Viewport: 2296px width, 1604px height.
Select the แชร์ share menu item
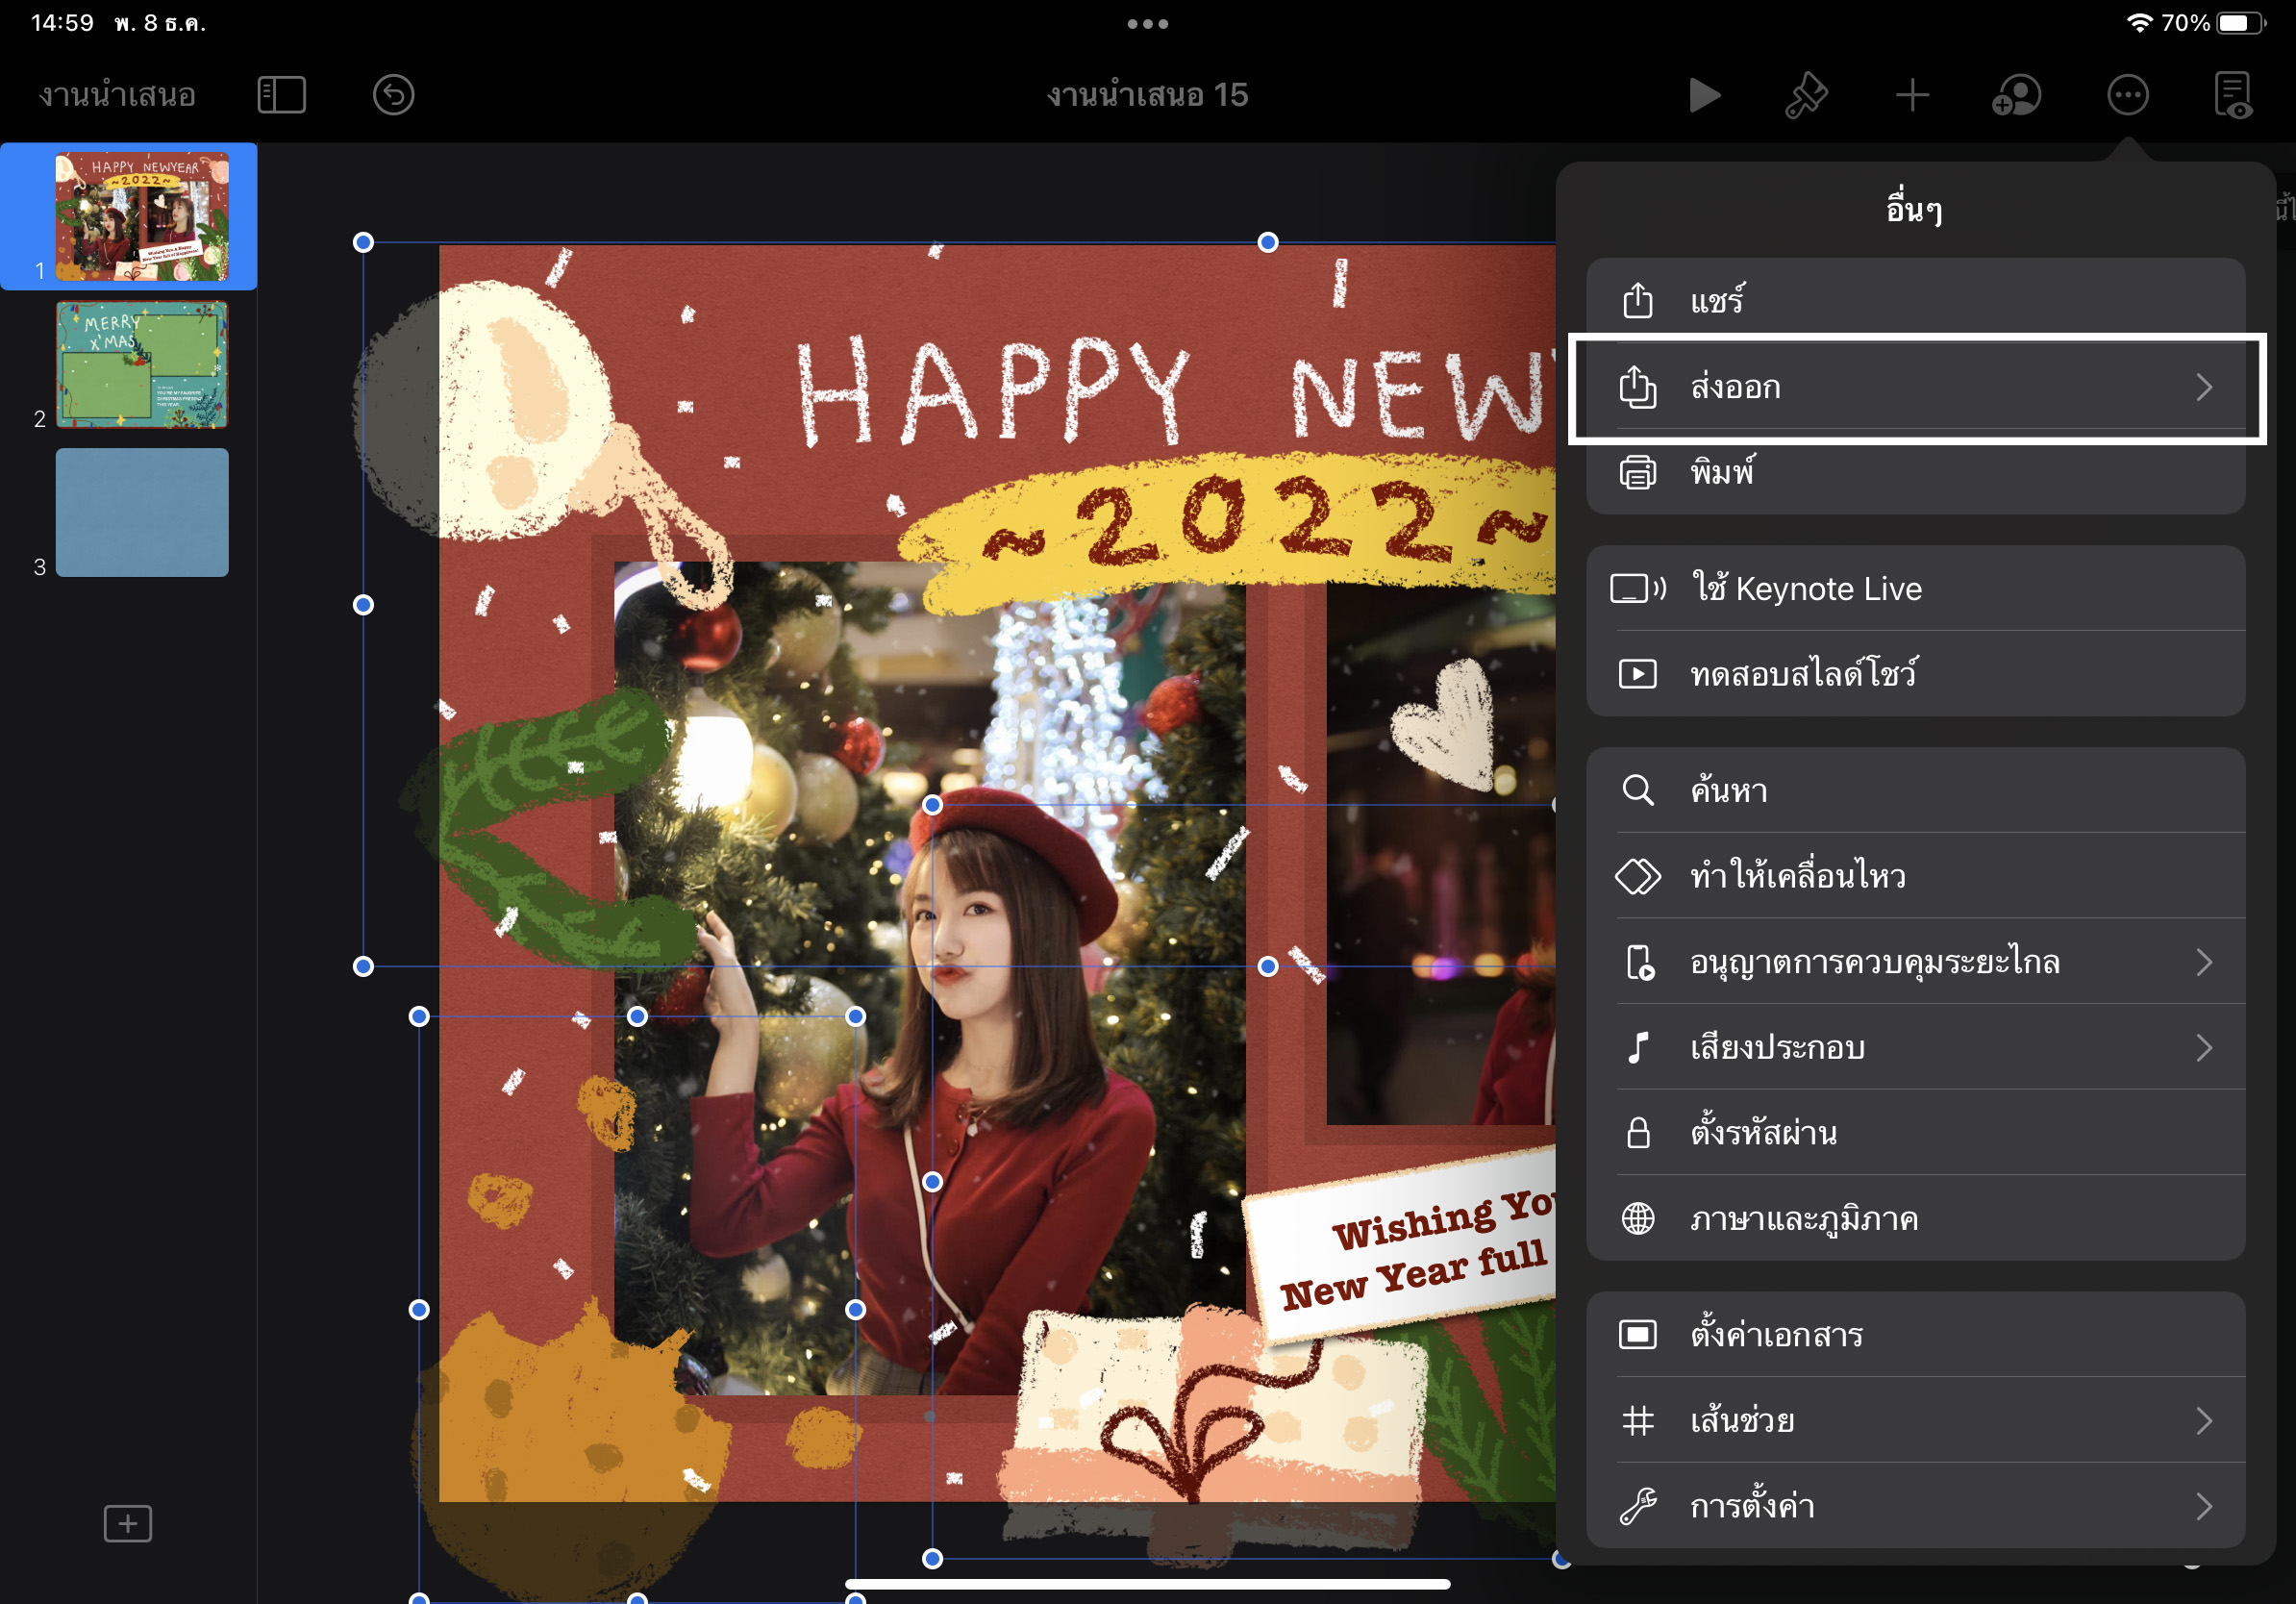[1914, 300]
